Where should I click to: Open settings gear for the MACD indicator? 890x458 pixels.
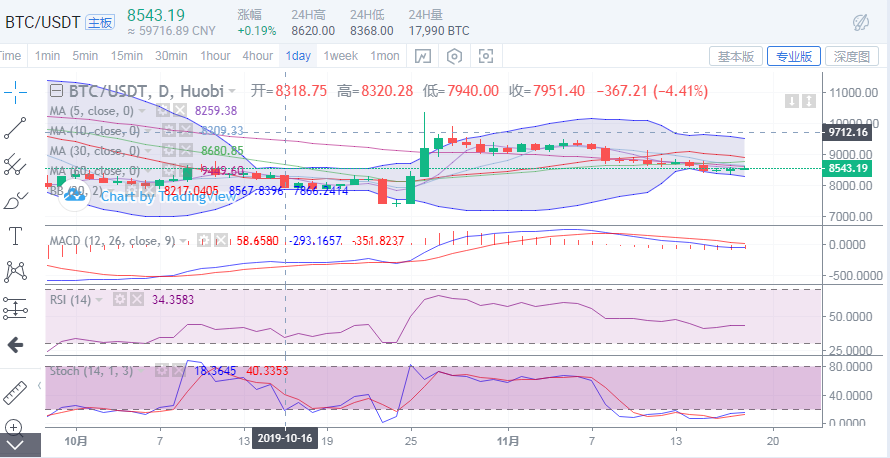[204, 241]
